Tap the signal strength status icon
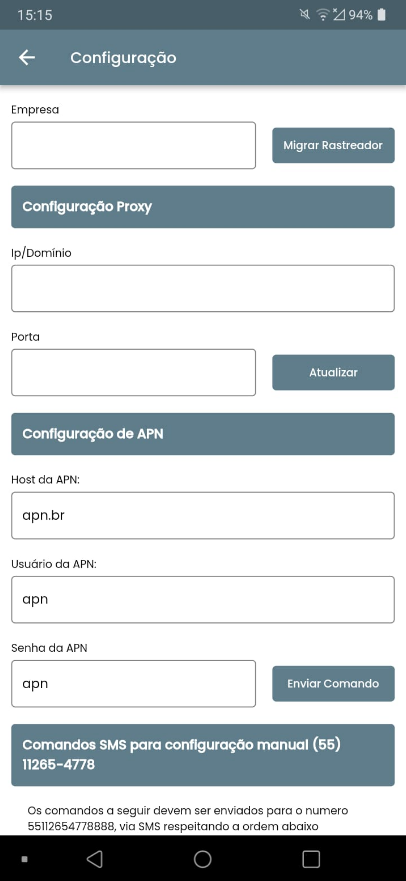Viewport: 406px width, 881px height. click(339, 15)
